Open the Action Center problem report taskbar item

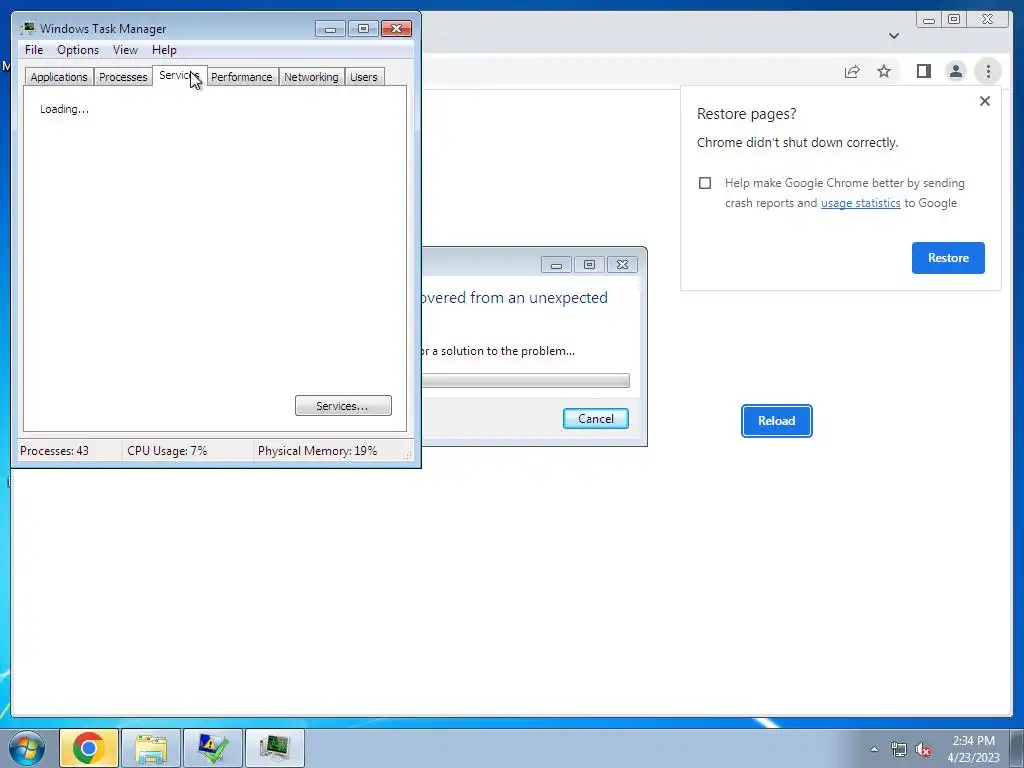click(213, 748)
